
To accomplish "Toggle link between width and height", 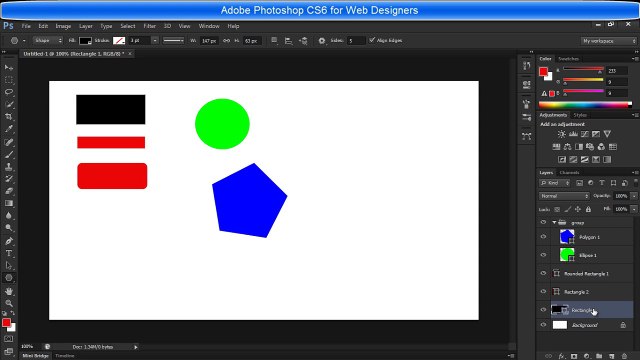I will coord(226,40).
